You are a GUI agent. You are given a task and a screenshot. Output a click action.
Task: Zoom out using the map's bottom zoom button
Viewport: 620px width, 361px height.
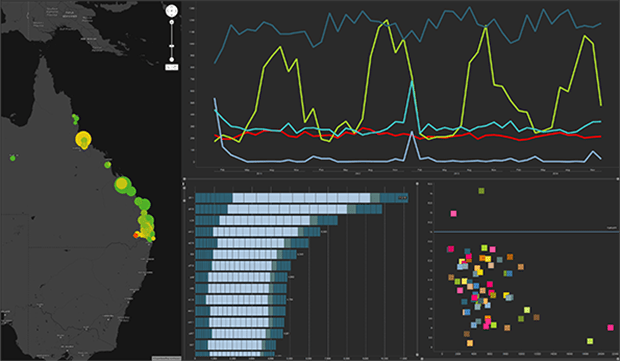click(x=172, y=59)
